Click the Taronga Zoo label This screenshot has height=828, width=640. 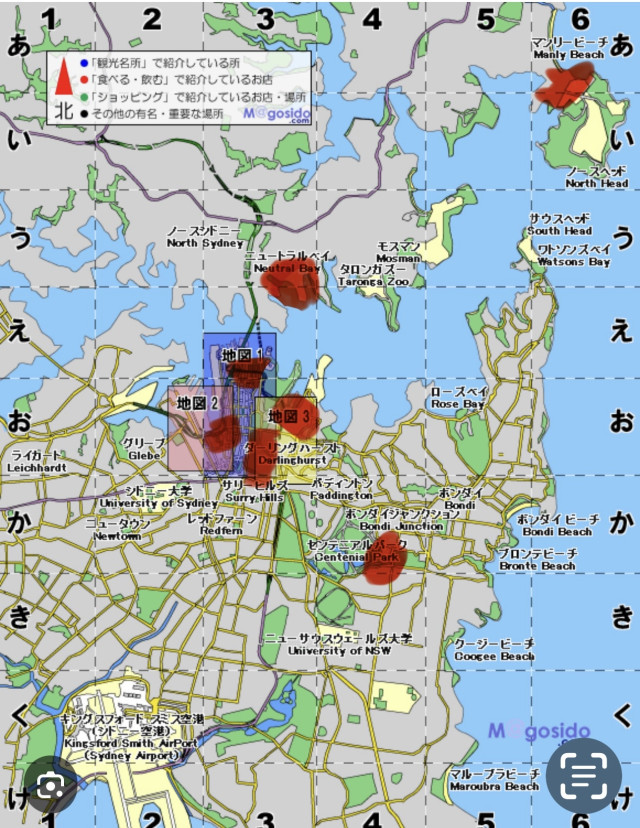373,282
